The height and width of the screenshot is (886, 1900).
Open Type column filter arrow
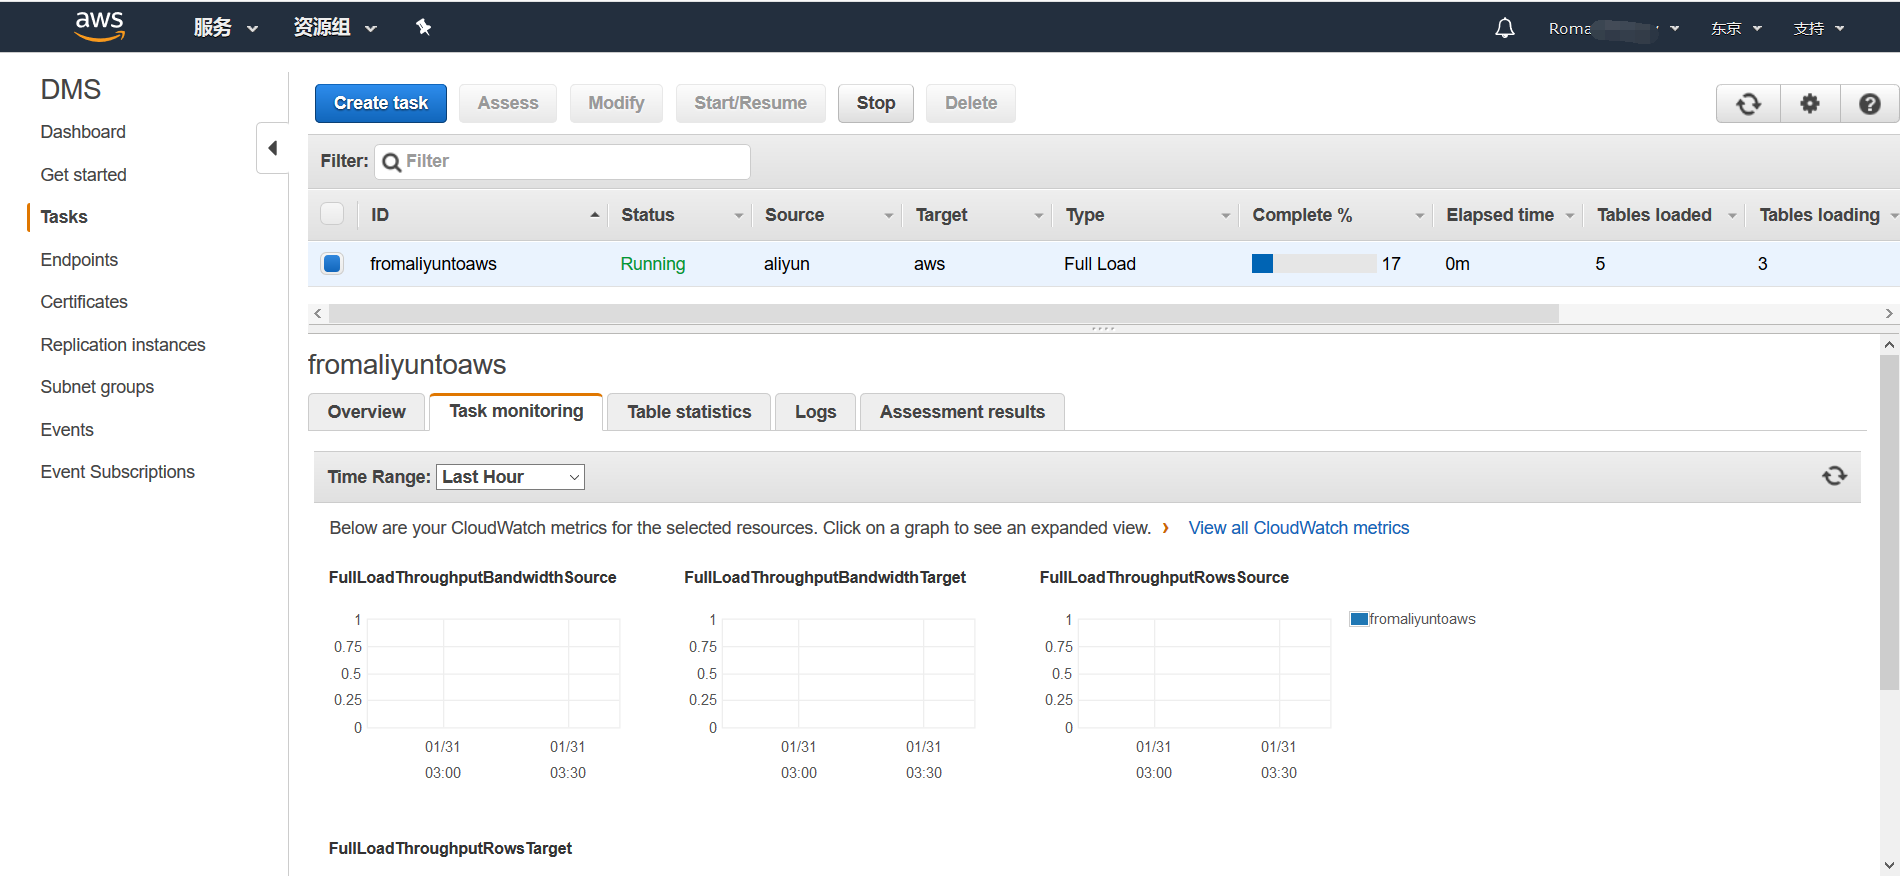click(x=1225, y=215)
